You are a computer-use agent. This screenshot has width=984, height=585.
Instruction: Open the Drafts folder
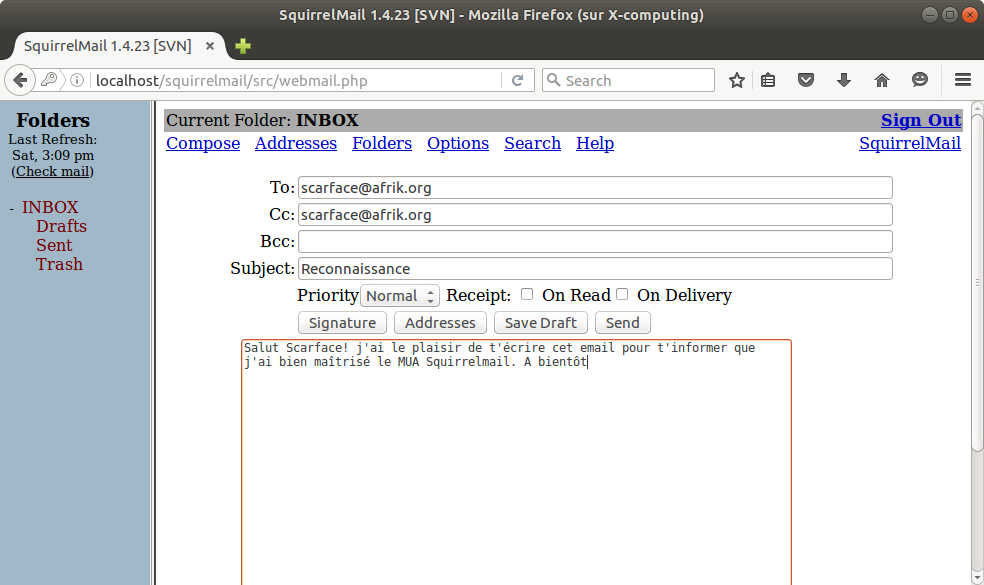[61, 226]
